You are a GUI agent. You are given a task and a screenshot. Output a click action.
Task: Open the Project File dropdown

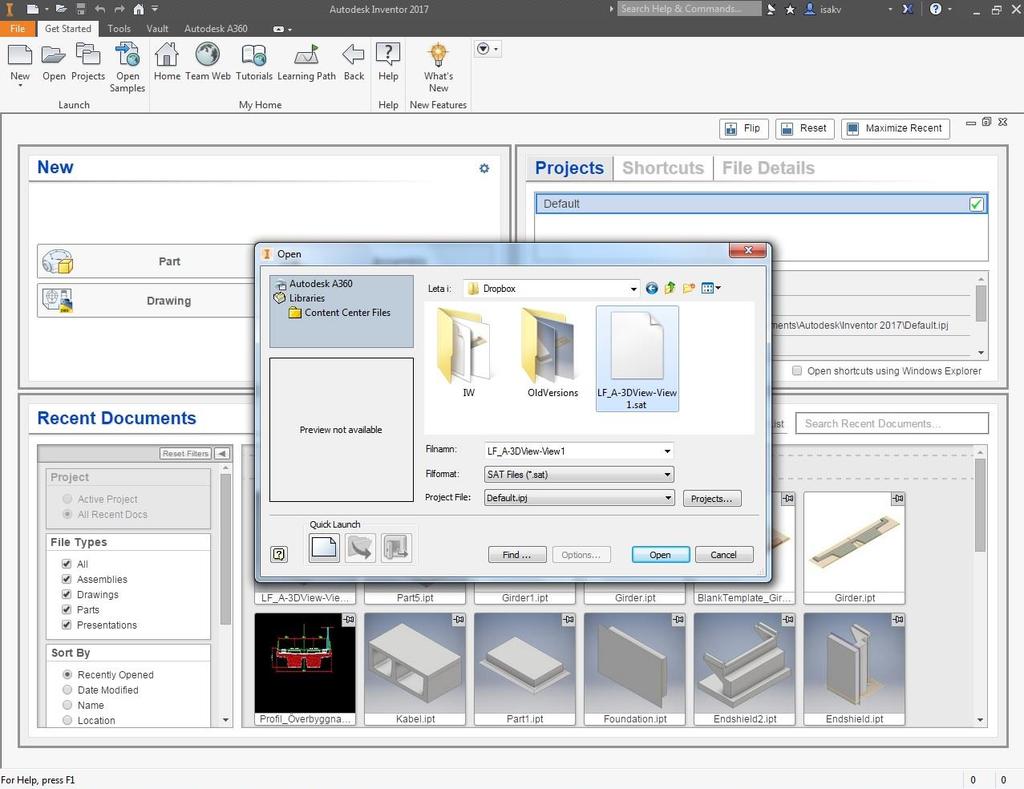(x=667, y=498)
